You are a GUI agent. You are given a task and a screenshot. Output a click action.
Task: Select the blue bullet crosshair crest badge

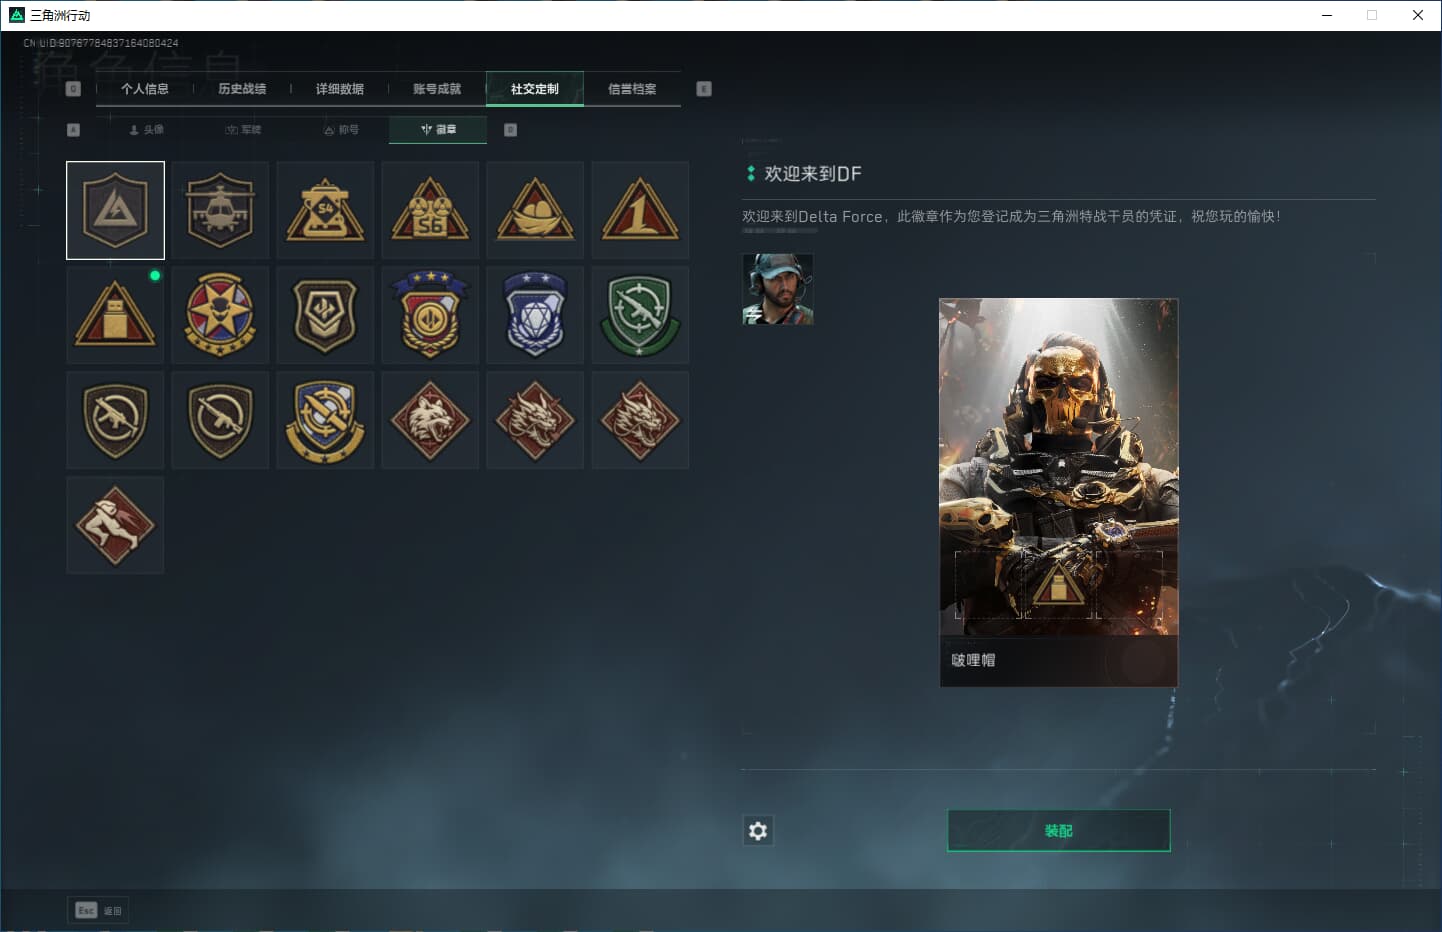(x=325, y=420)
